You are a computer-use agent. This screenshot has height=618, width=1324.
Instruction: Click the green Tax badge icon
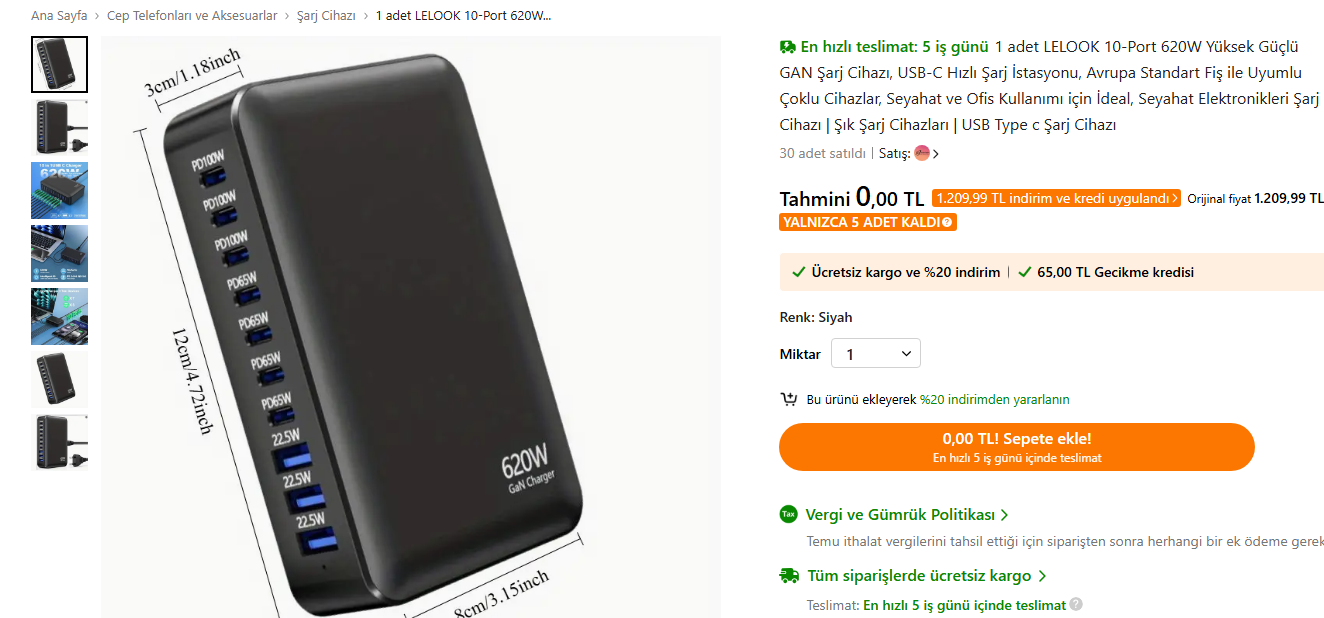pyautogui.click(x=789, y=514)
